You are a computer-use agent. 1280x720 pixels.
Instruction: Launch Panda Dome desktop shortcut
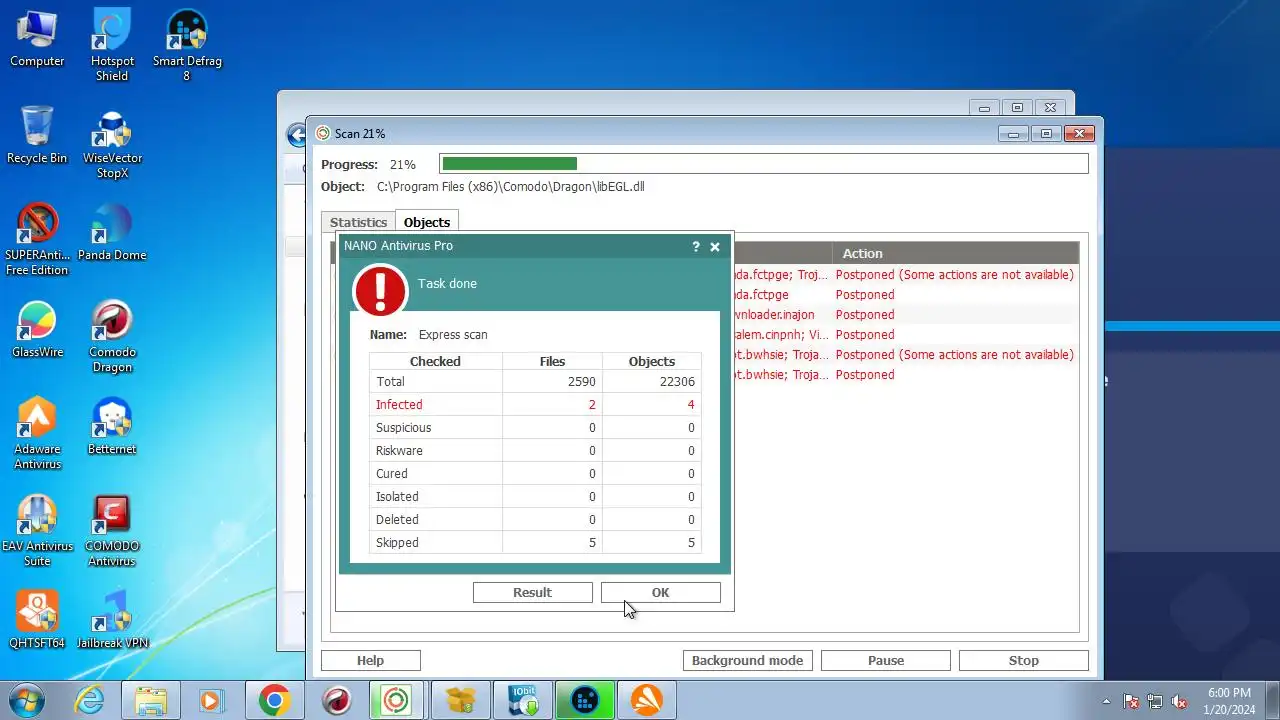(112, 233)
